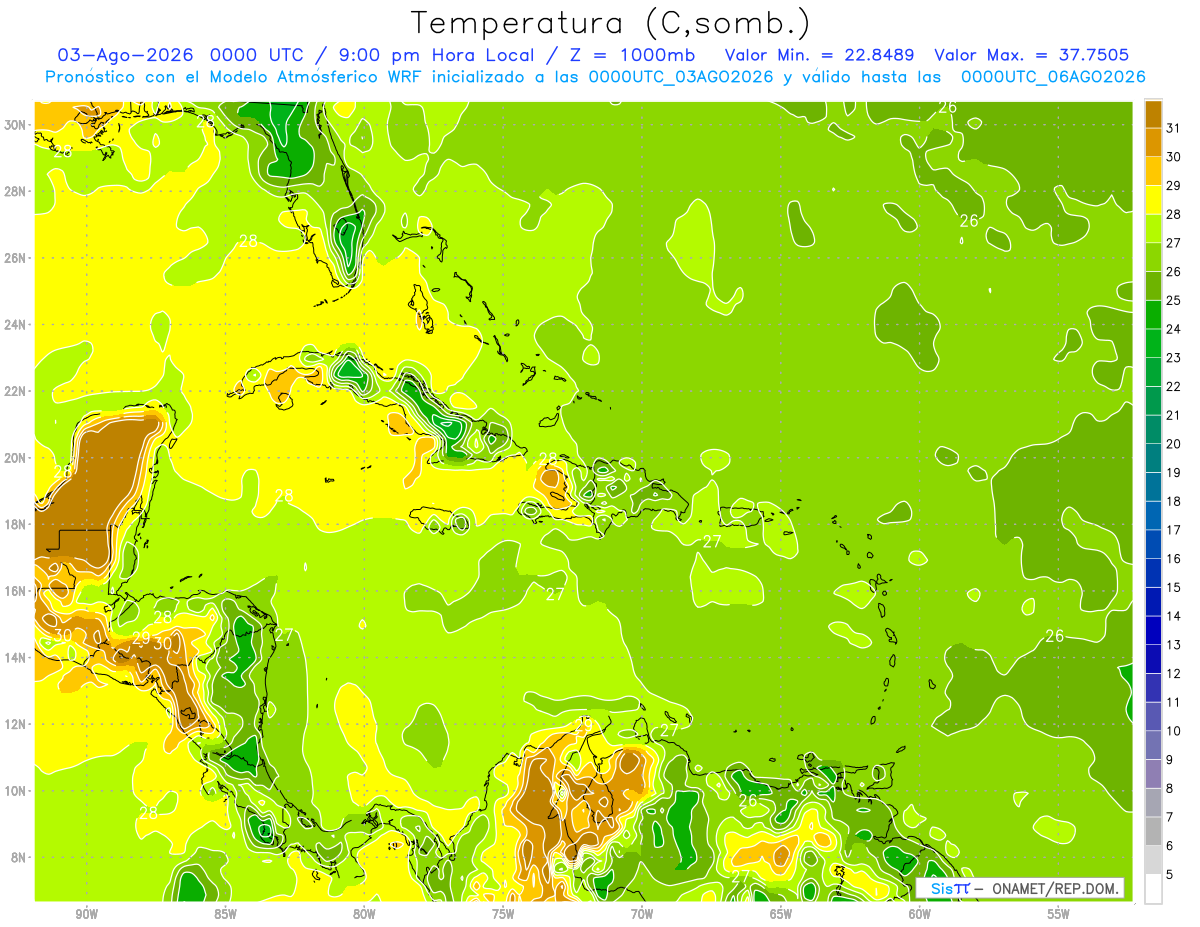Select 'Valor Max. = 37.7505' text
The image size is (1200, 927).
[x=1033, y=55]
